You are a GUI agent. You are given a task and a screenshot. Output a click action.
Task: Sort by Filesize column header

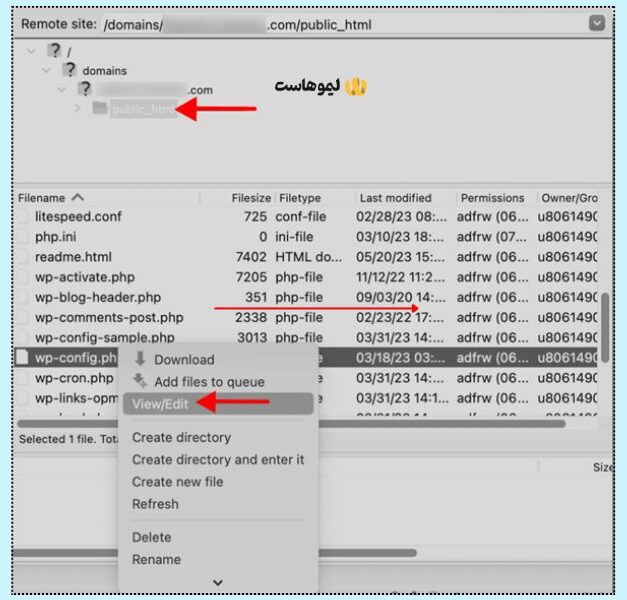pos(251,198)
